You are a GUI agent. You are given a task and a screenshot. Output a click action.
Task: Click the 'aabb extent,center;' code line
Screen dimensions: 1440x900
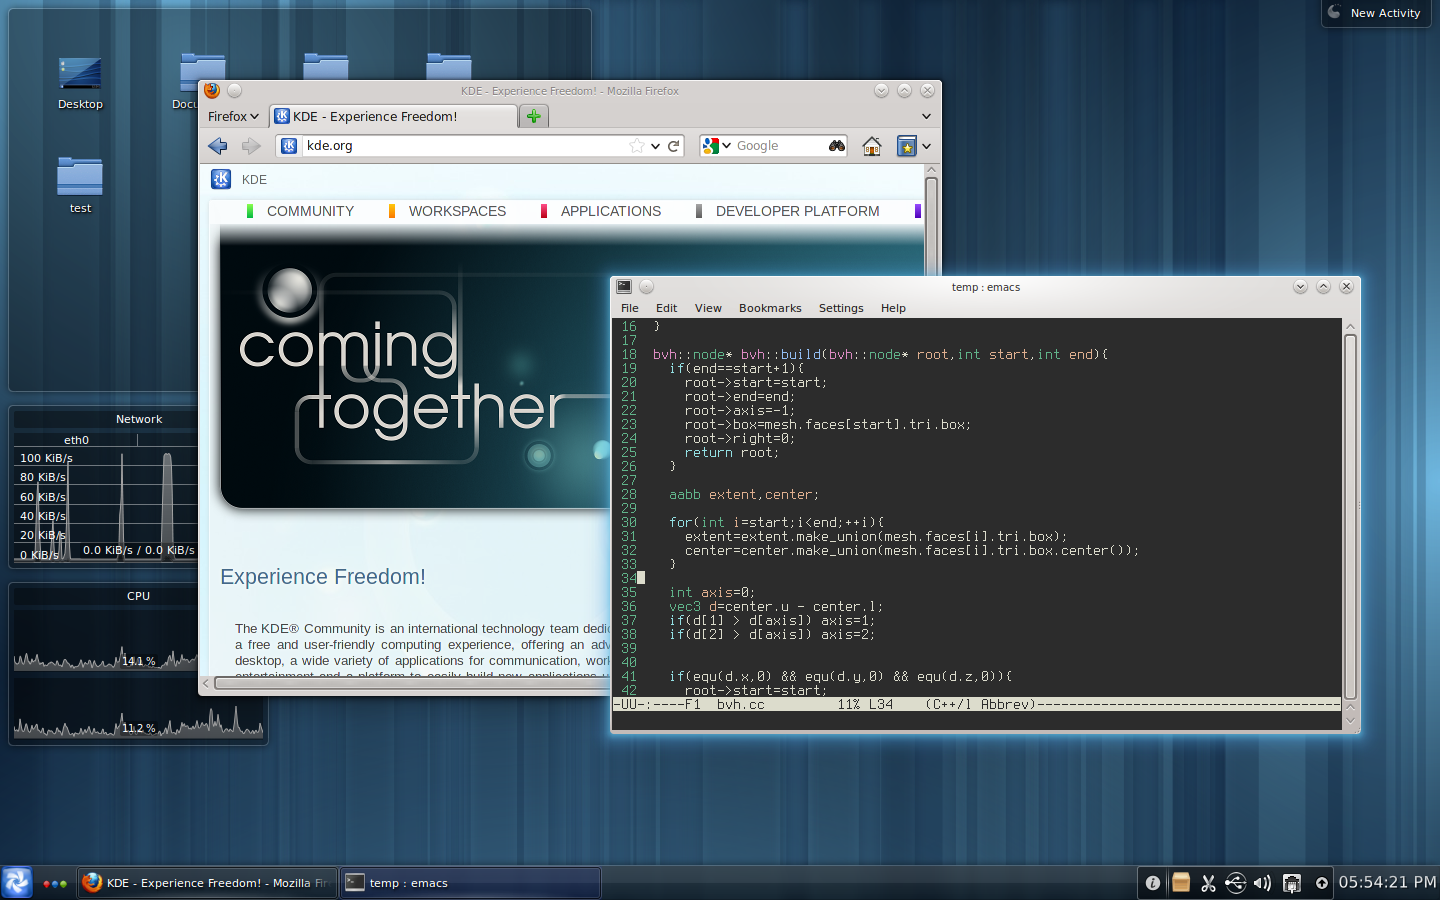[x=744, y=495]
